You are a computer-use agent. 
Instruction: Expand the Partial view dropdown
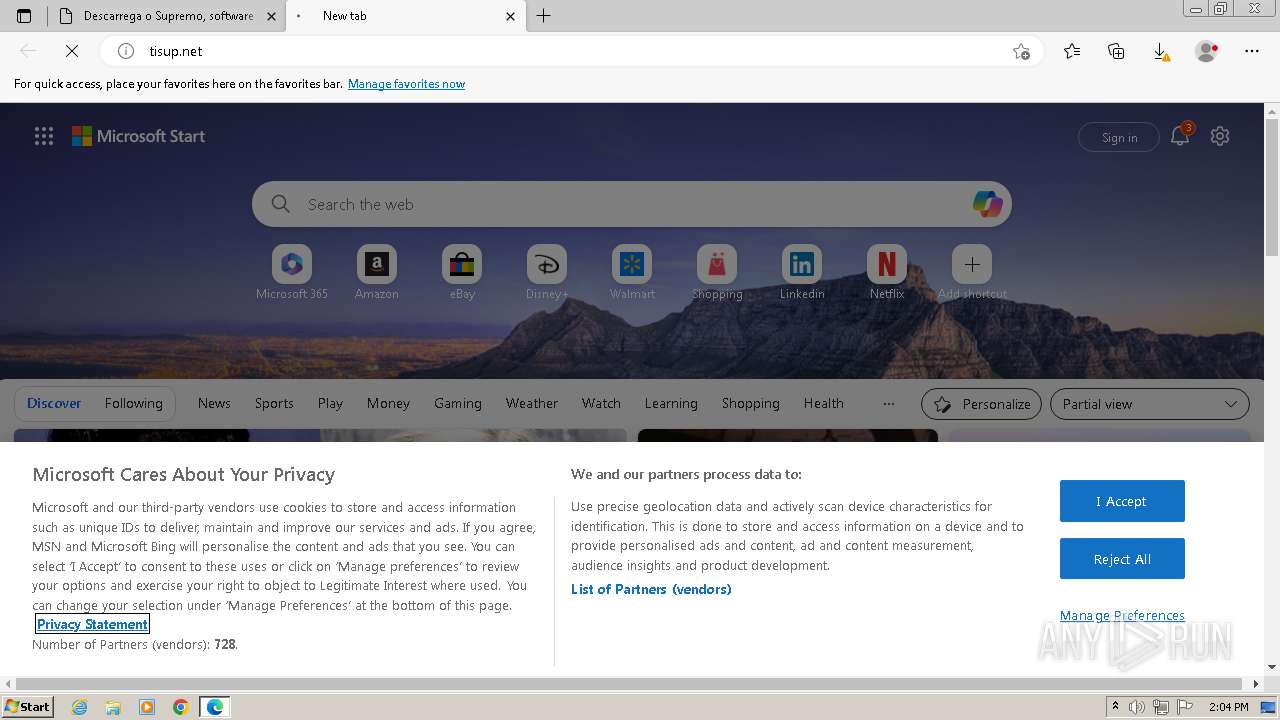pos(1150,404)
